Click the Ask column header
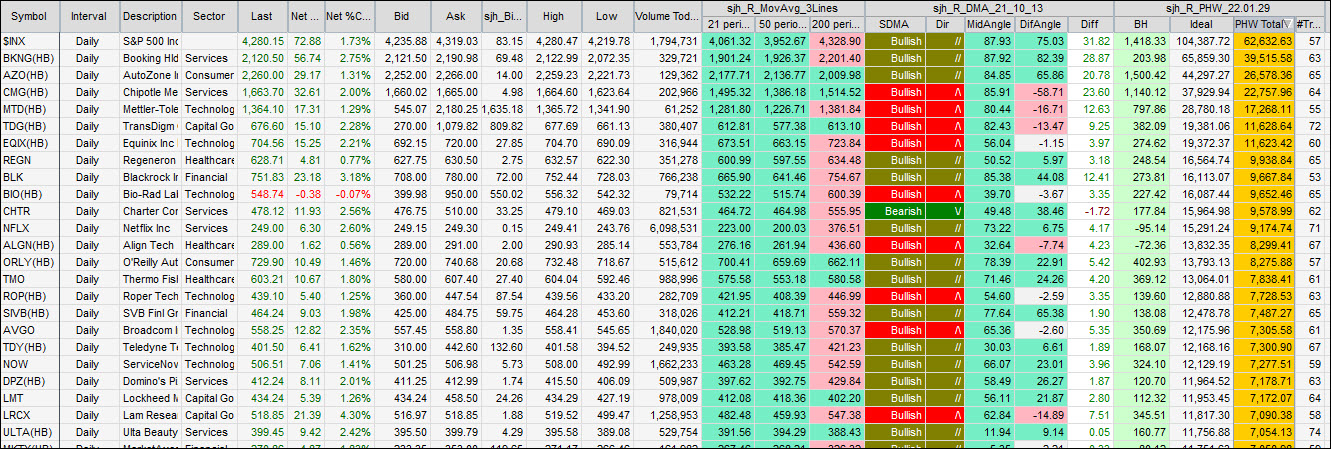This screenshot has height=449, width=1331. [456, 16]
